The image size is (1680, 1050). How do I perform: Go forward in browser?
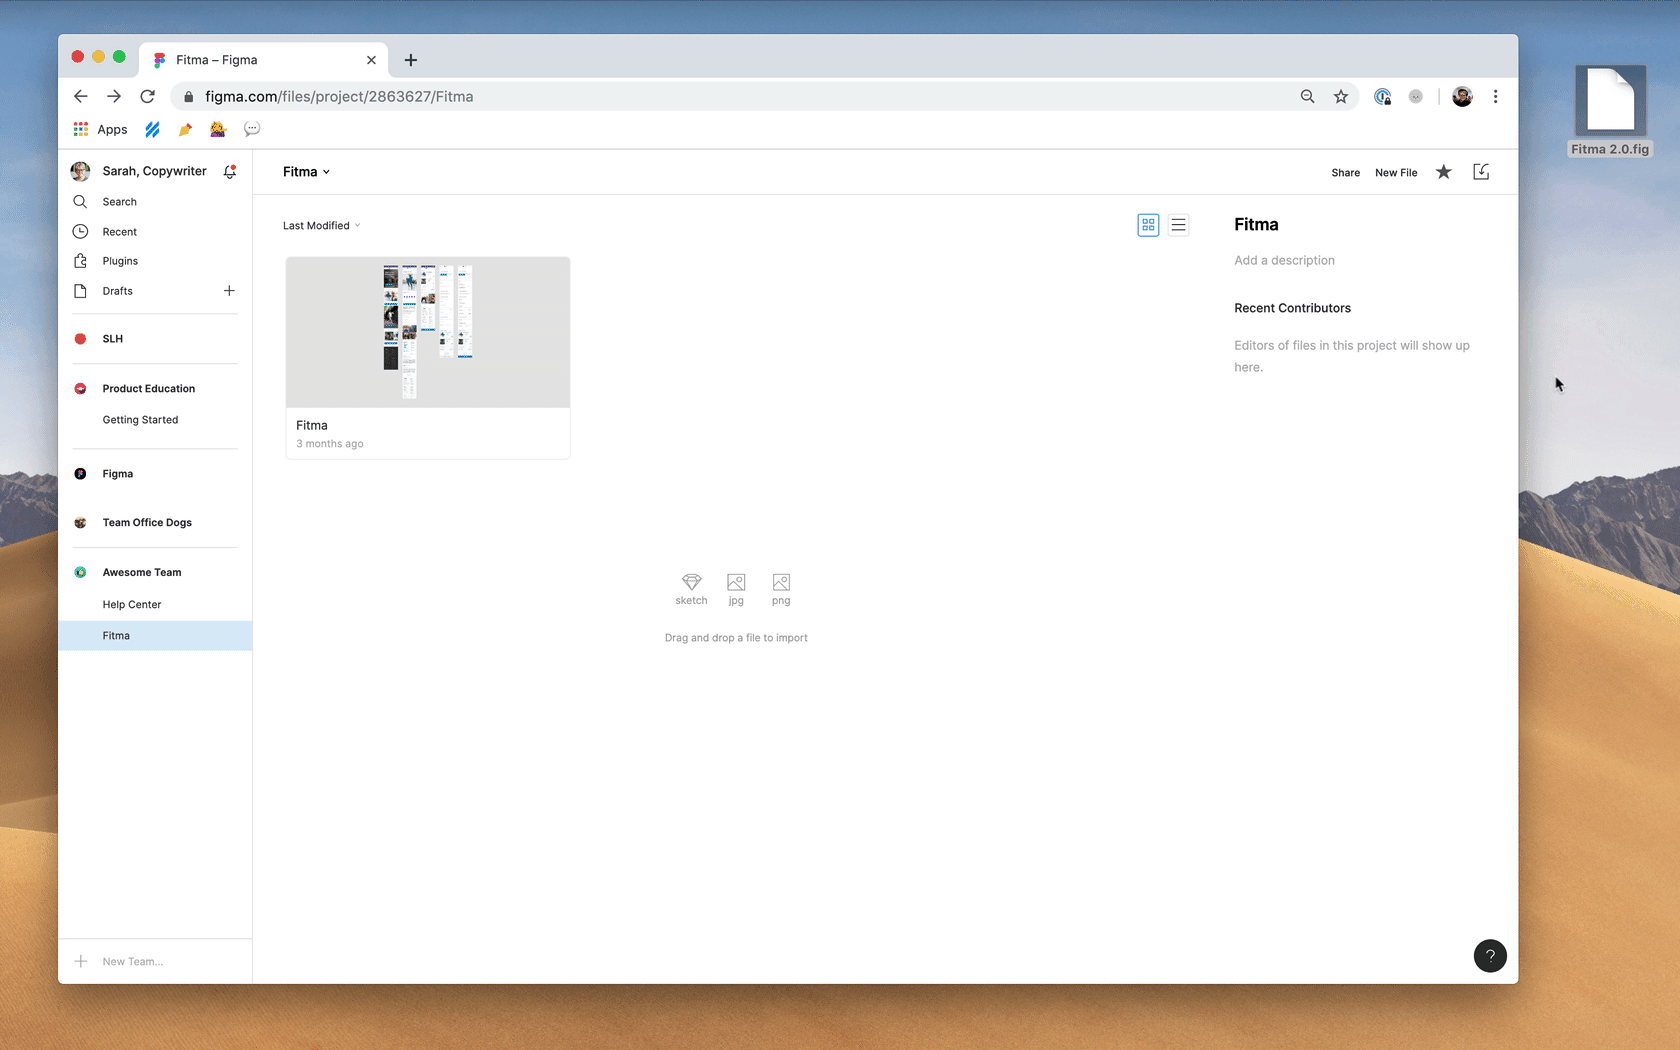114,97
